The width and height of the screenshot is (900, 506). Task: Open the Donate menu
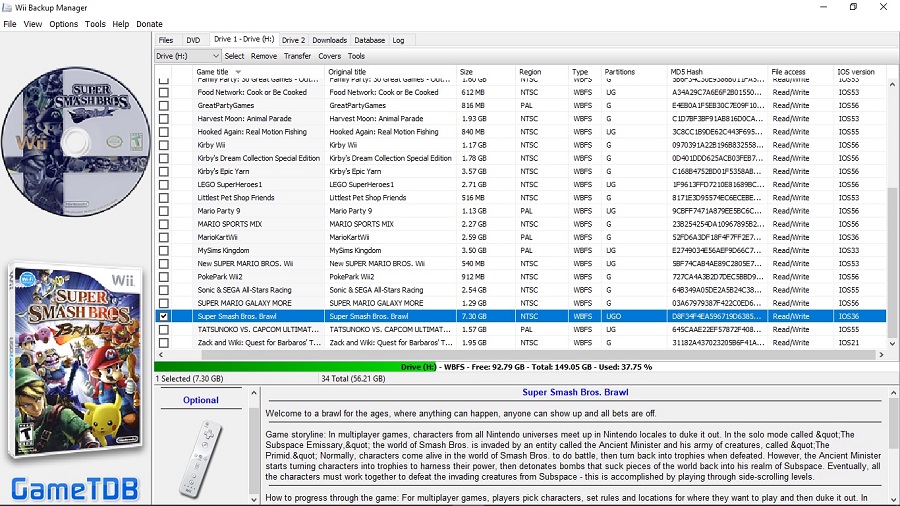(149, 24)
